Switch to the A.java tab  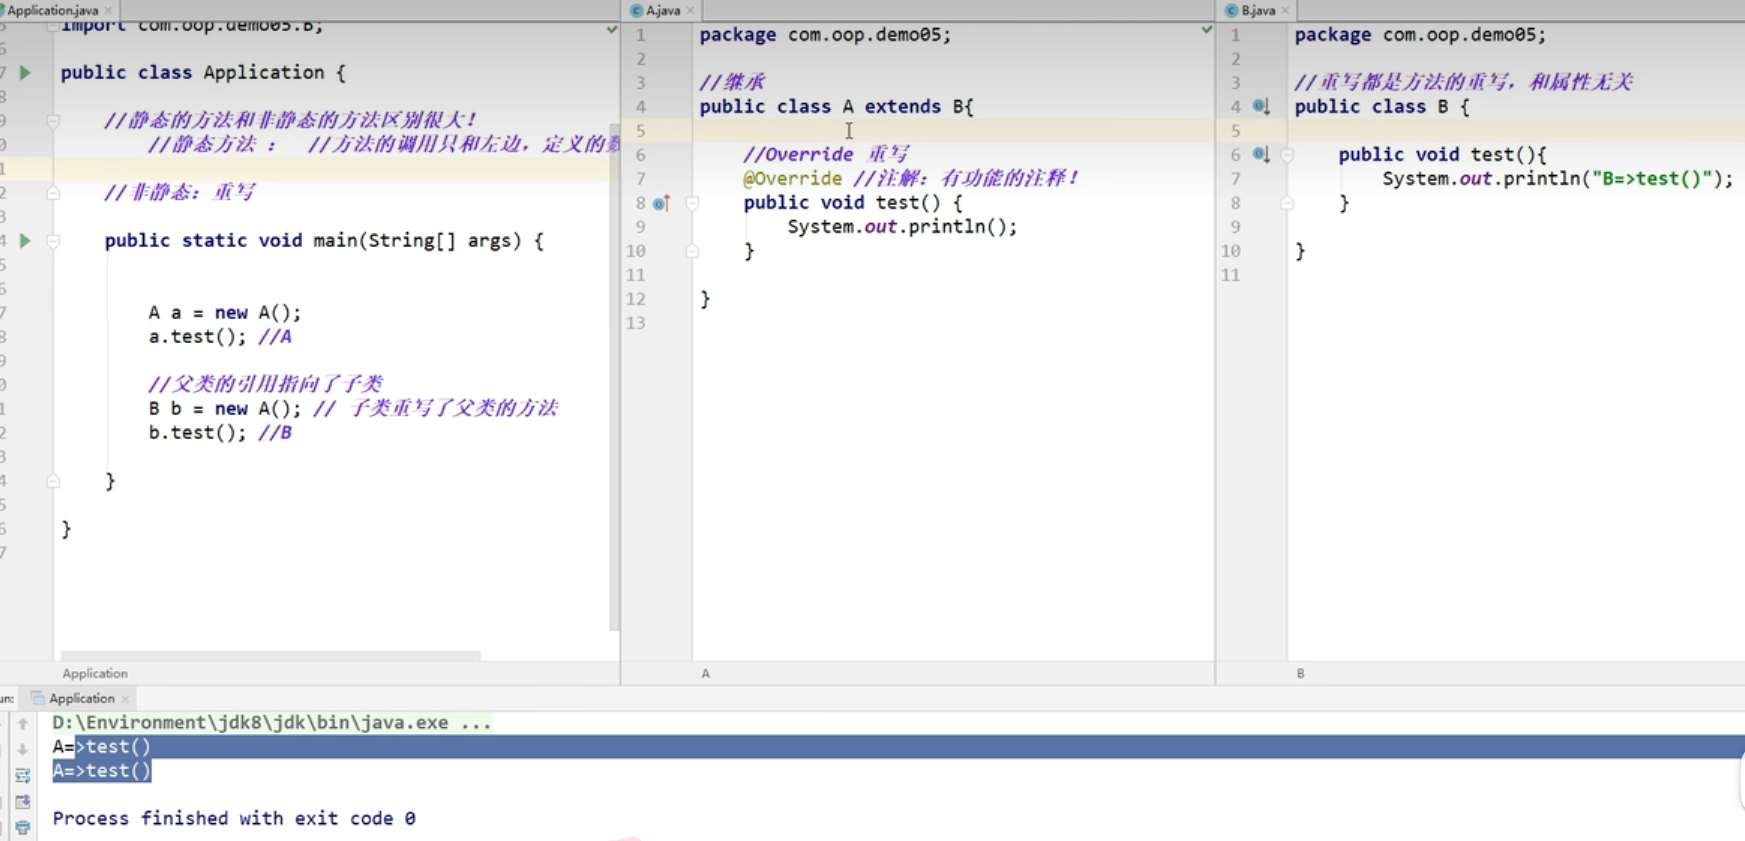coord(662,10)
